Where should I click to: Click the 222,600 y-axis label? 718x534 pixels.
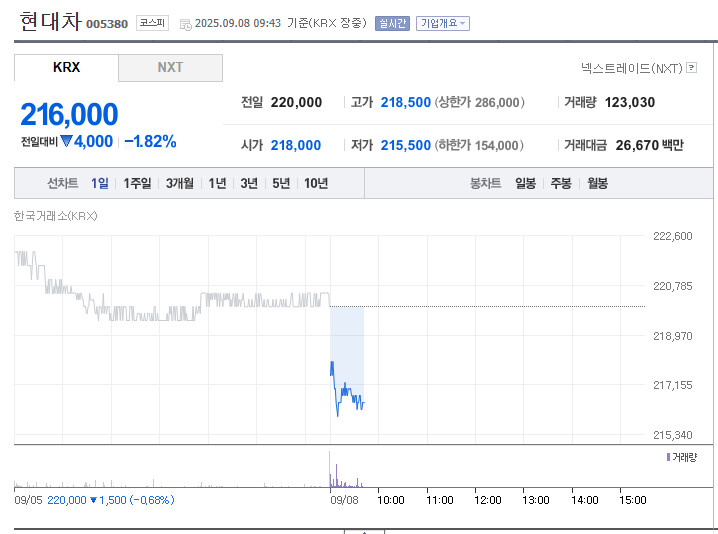[673, 236]
